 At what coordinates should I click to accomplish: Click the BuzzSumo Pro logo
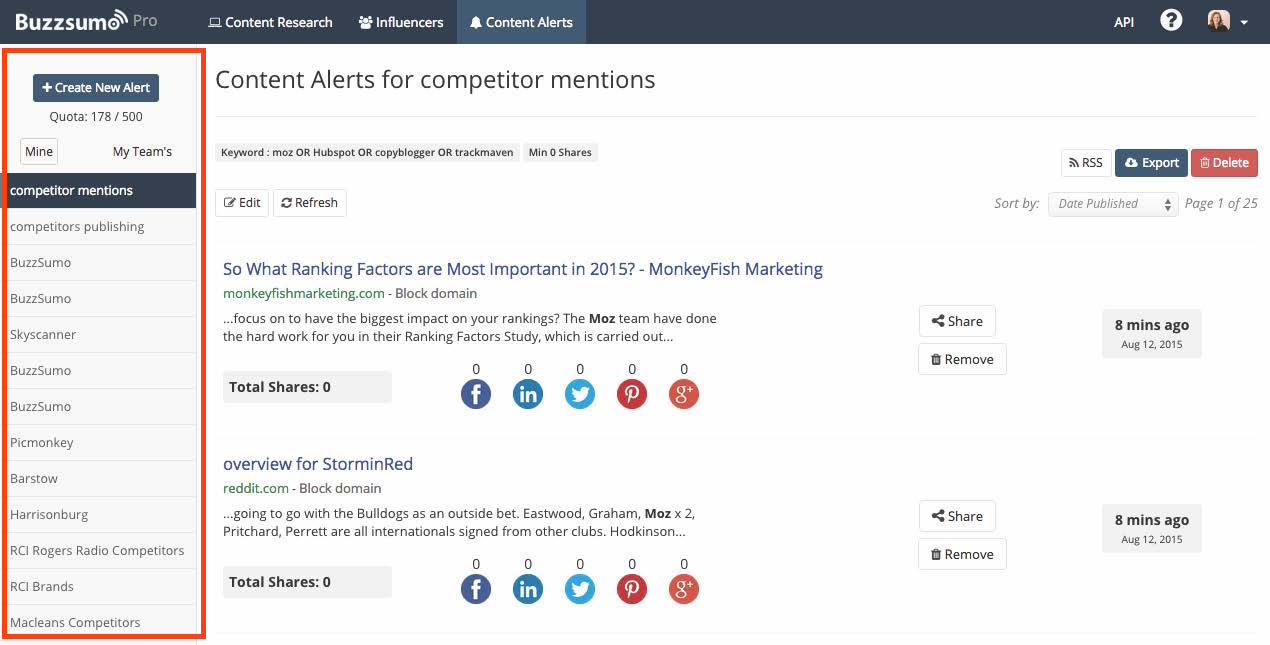tap(86, 20)
